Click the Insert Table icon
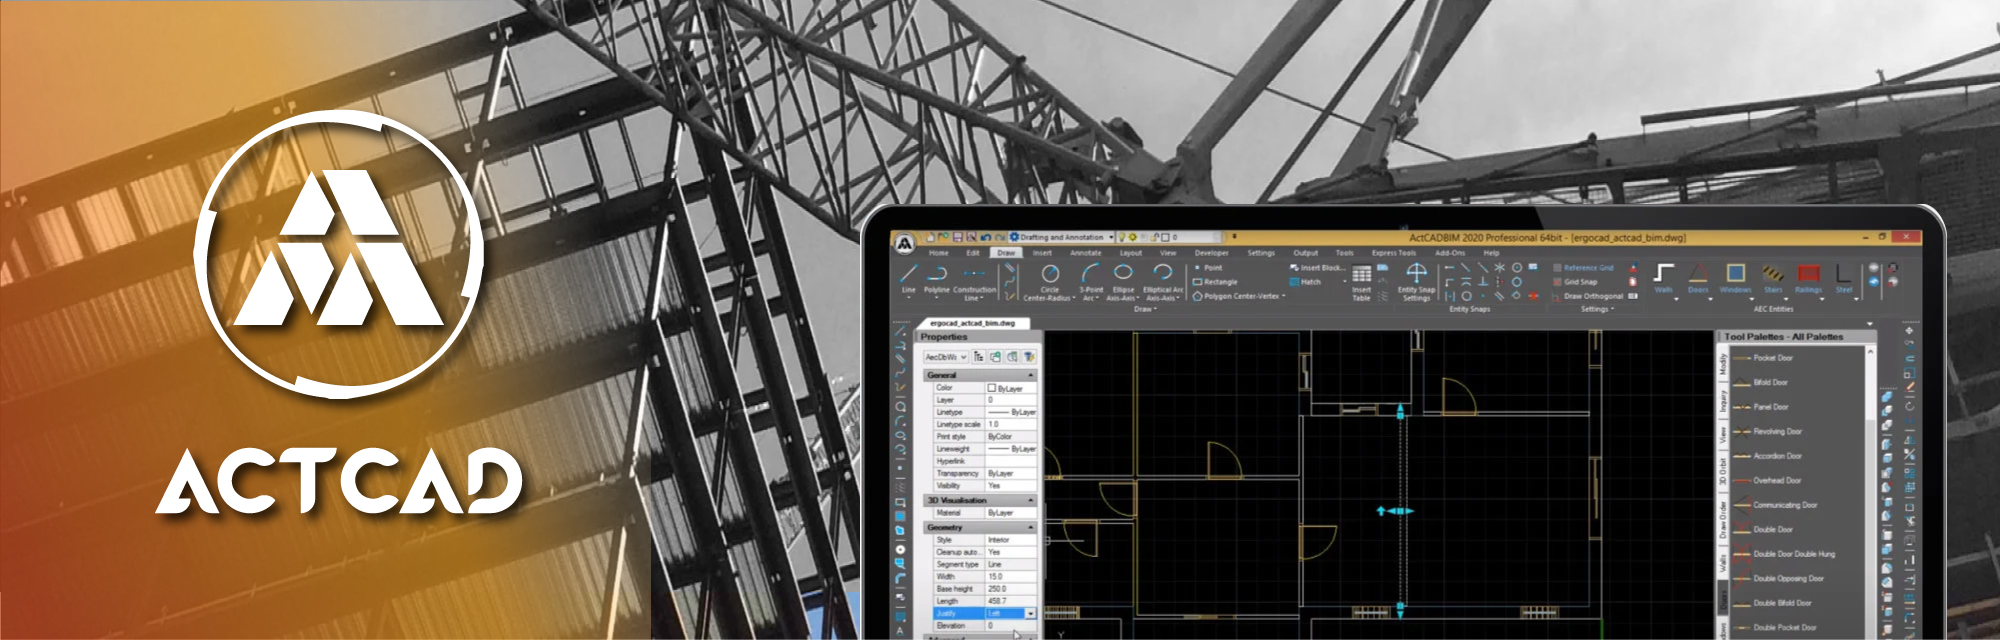 1361,277
